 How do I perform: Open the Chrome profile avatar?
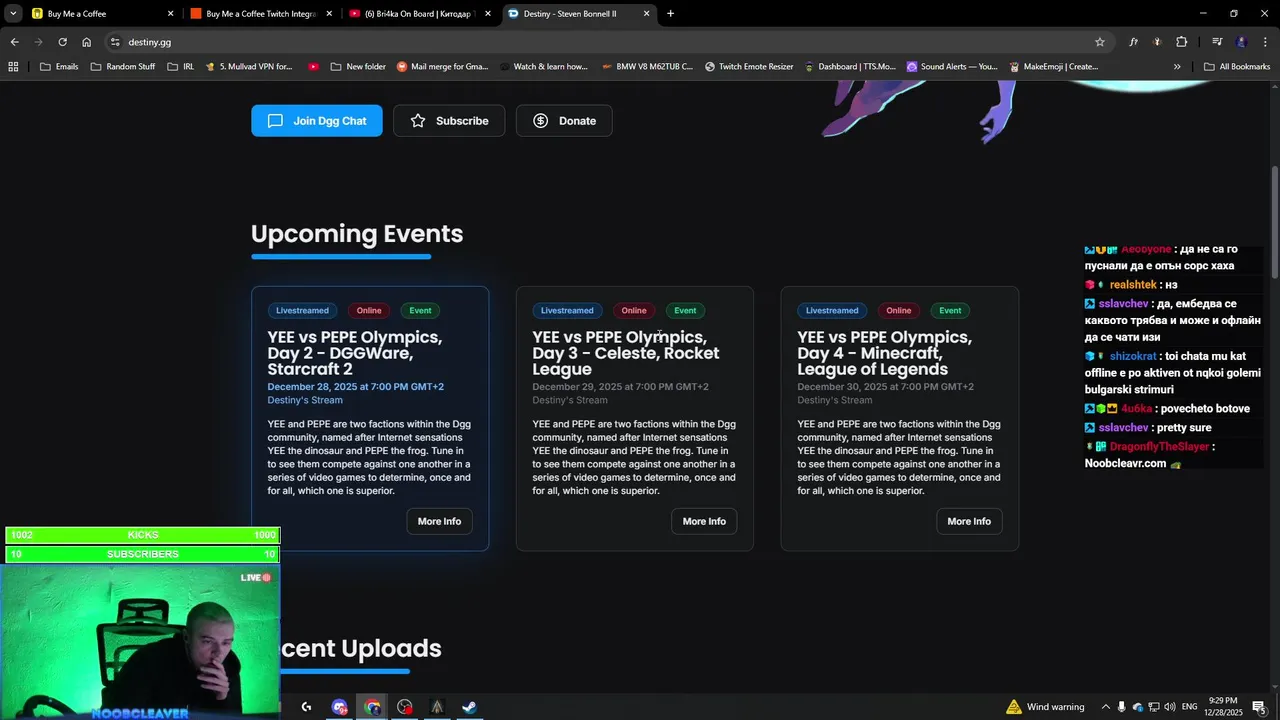pyautogui.click(x=1241, y=42)
